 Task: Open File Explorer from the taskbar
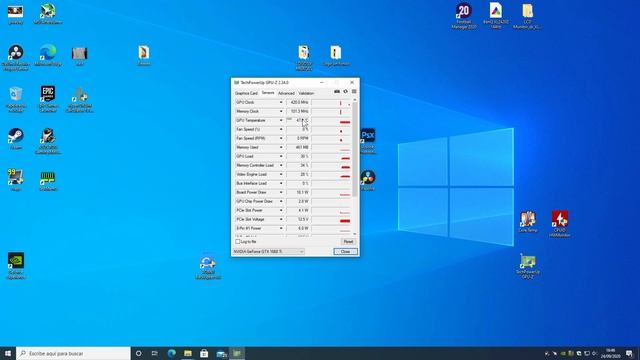(x=188, y=353)
